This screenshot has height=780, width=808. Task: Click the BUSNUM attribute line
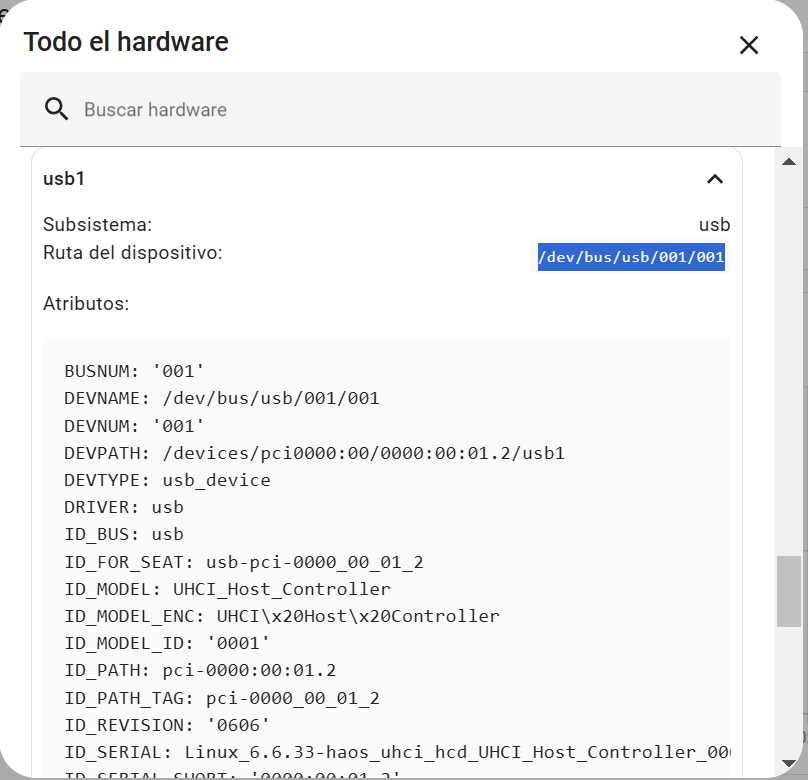click(x=134, y=372)
